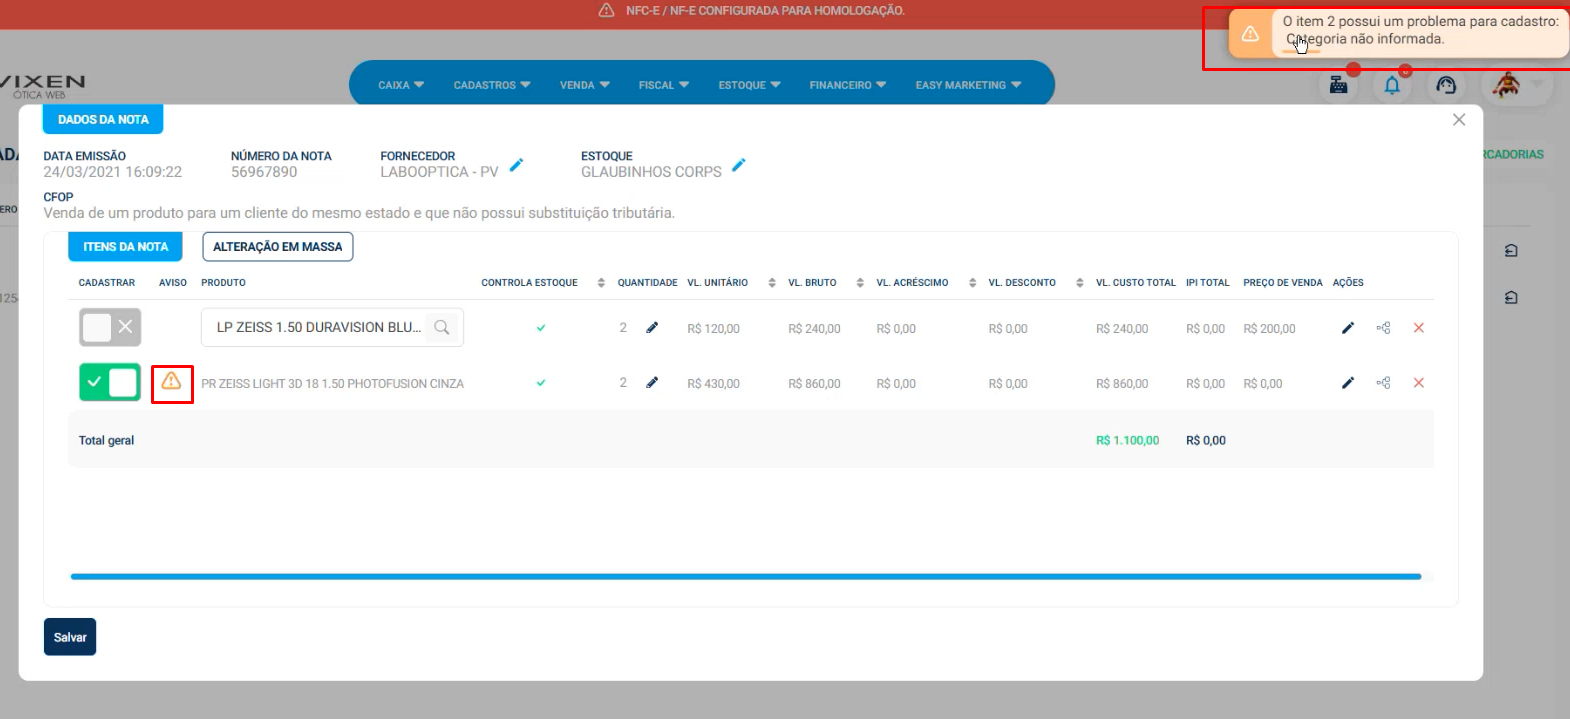This screenshot has height=719, width=1570.
Task: Open the notifications bell icon
Action: [x=1391, y=86]
